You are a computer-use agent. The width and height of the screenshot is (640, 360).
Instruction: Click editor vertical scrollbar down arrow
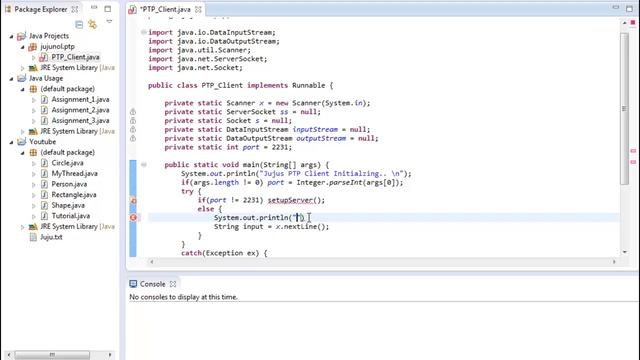[x=624, y=252]
